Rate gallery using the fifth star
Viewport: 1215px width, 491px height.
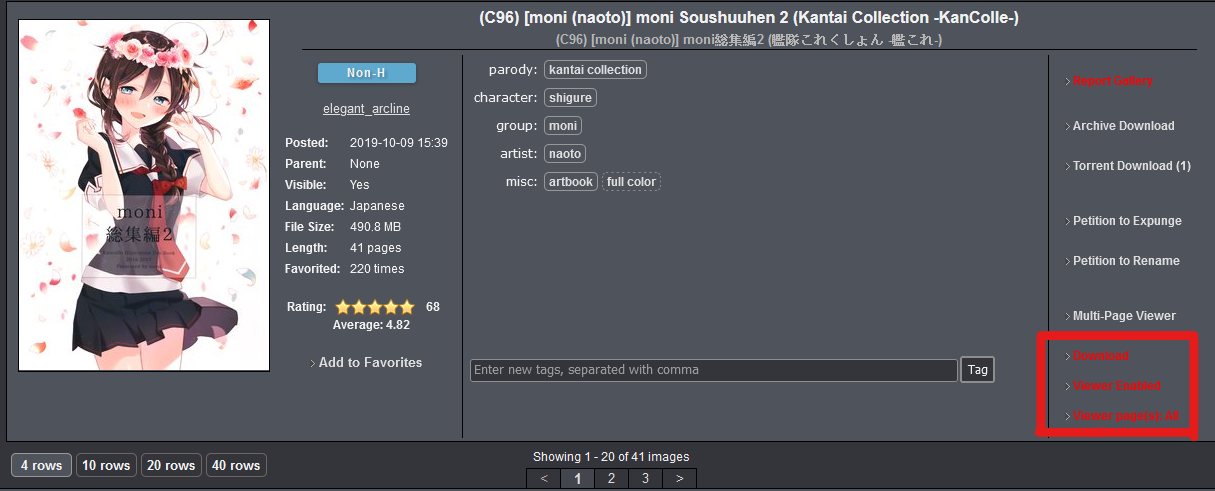406,307
